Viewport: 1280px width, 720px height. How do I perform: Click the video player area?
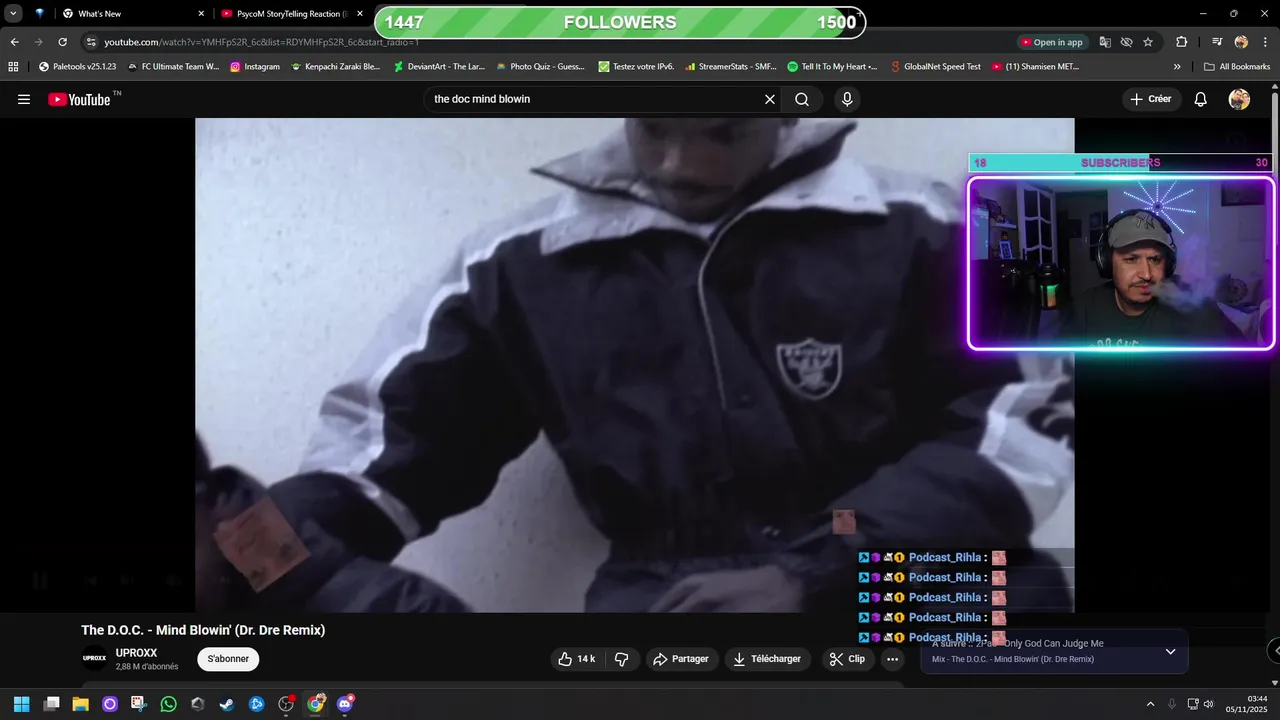634,365
